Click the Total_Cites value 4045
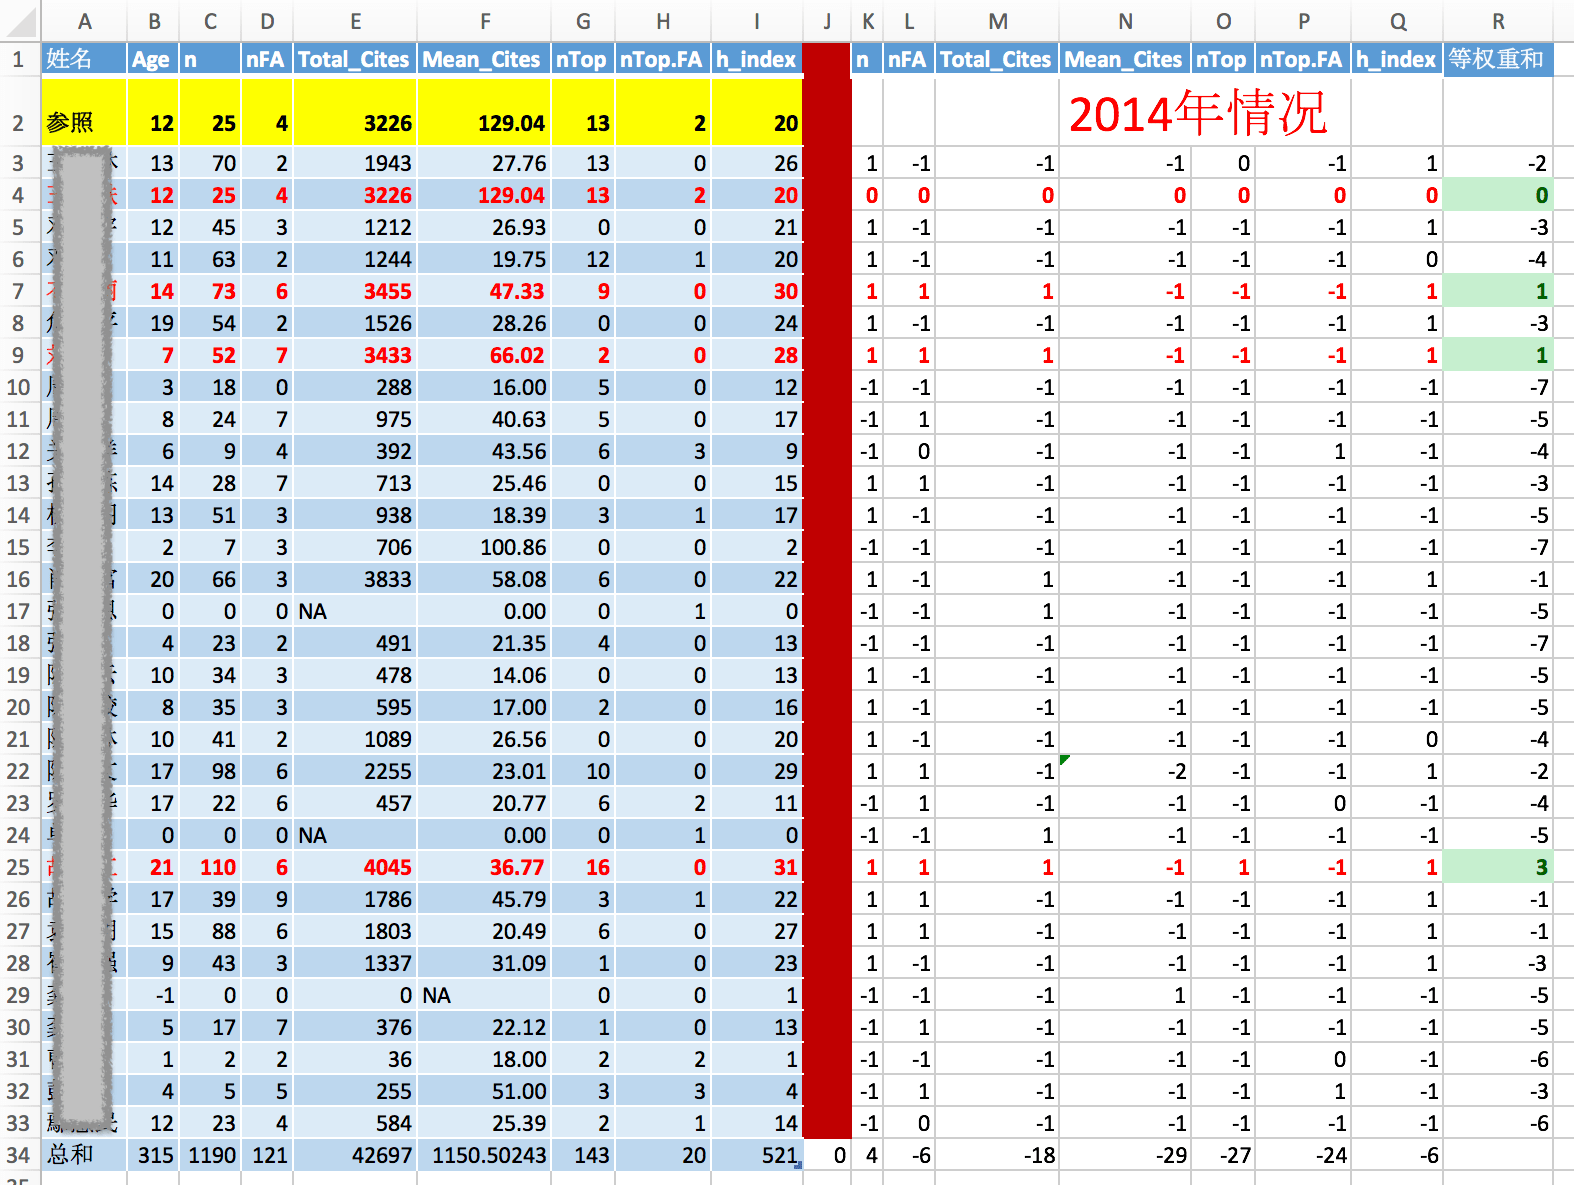 [355, 867]
